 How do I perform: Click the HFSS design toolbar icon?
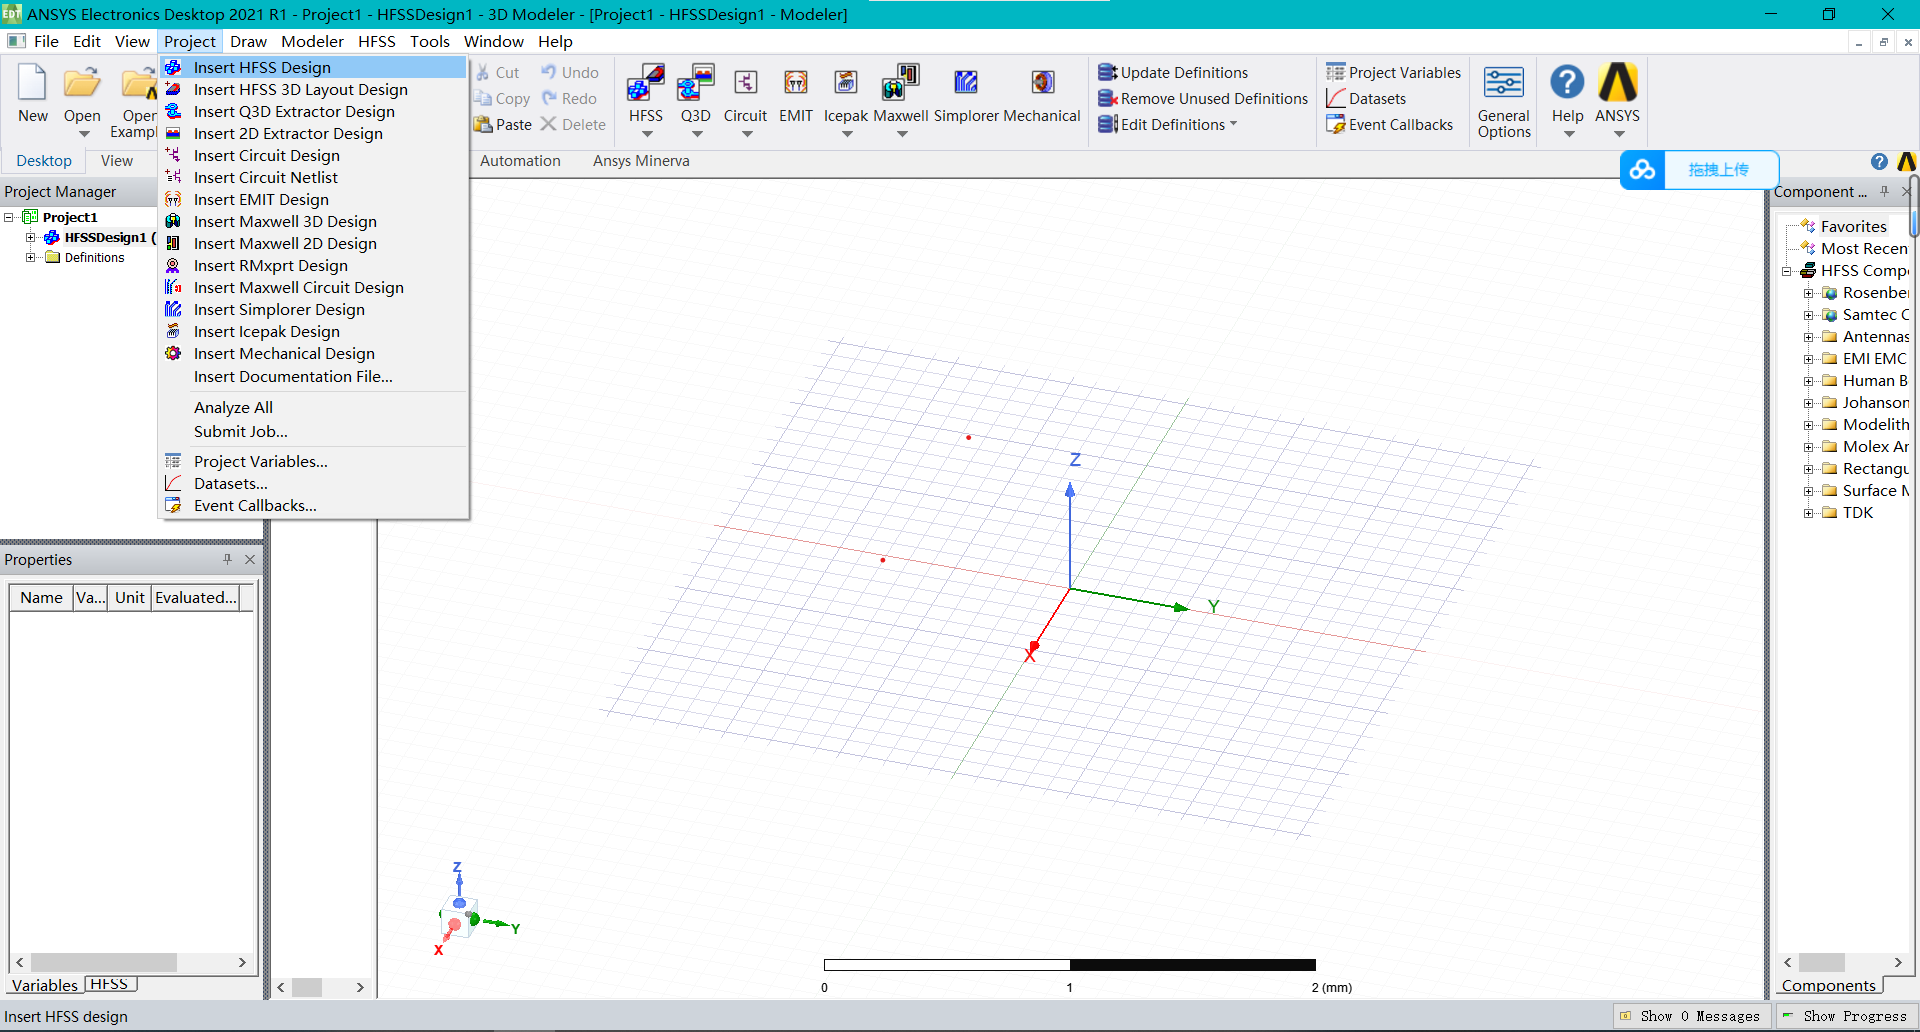point(646,83)
